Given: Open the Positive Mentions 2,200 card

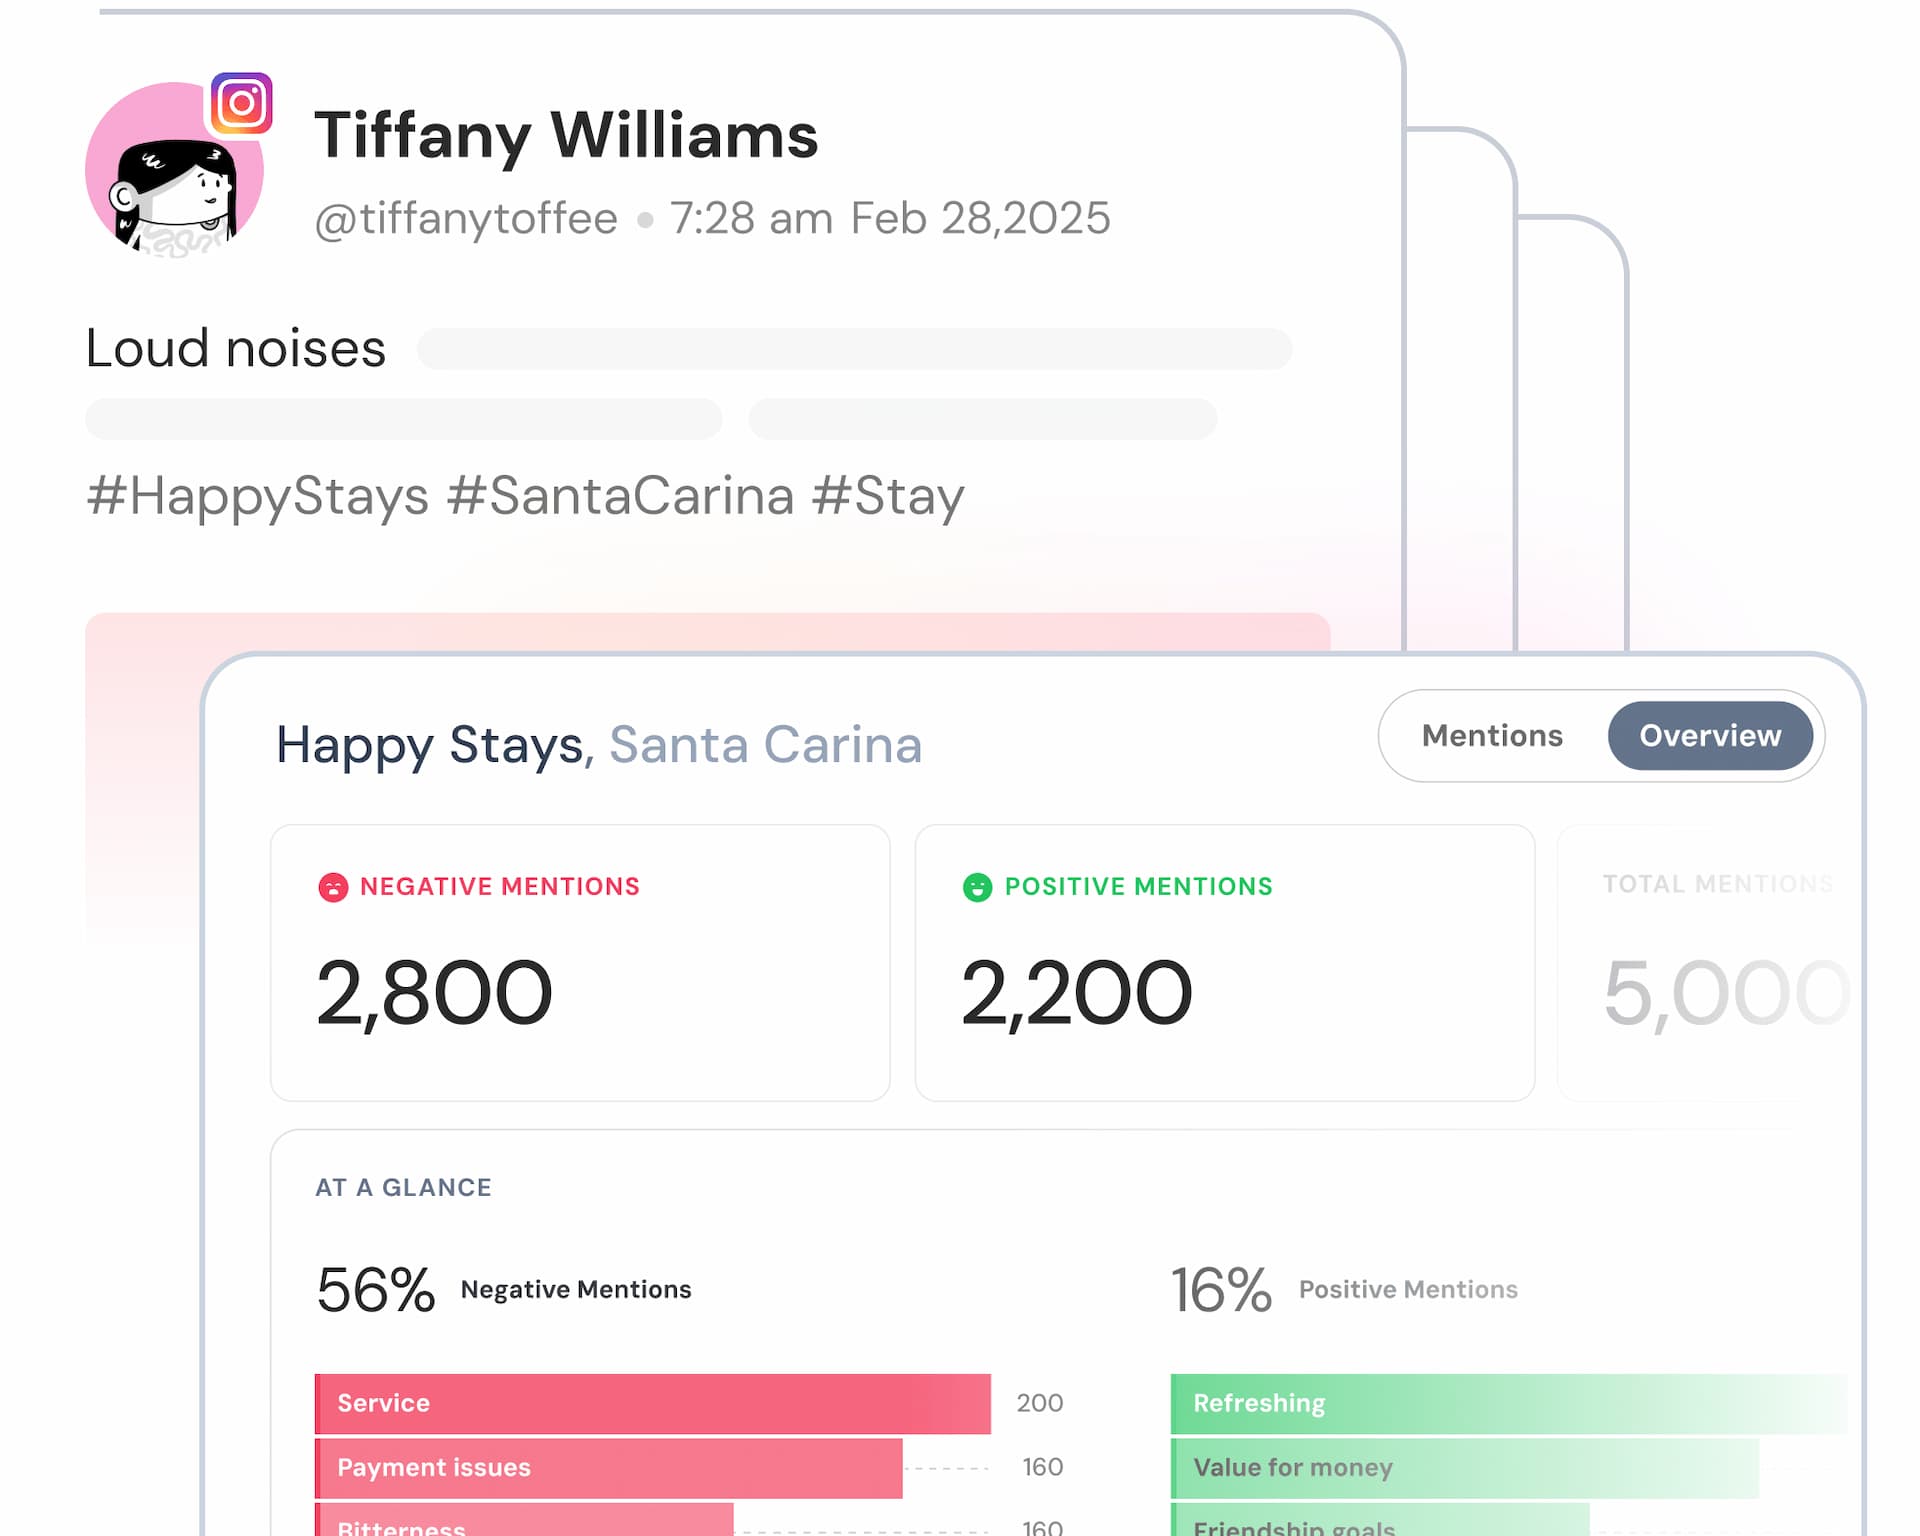Looking at the screenshot, I should (1223, 963).
